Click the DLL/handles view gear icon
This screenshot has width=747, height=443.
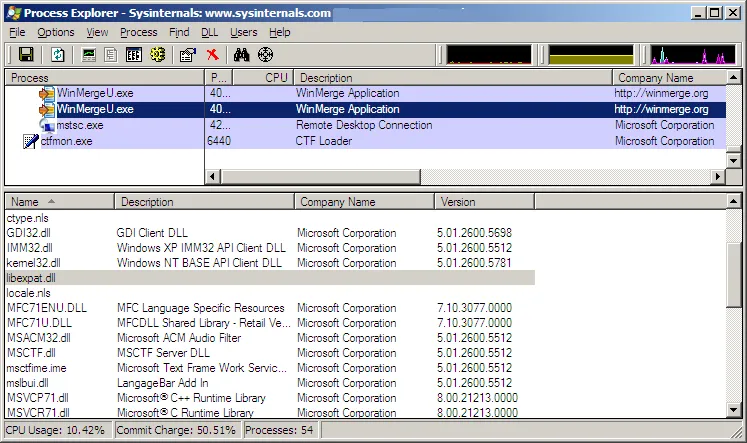click(x=158, y=55)
